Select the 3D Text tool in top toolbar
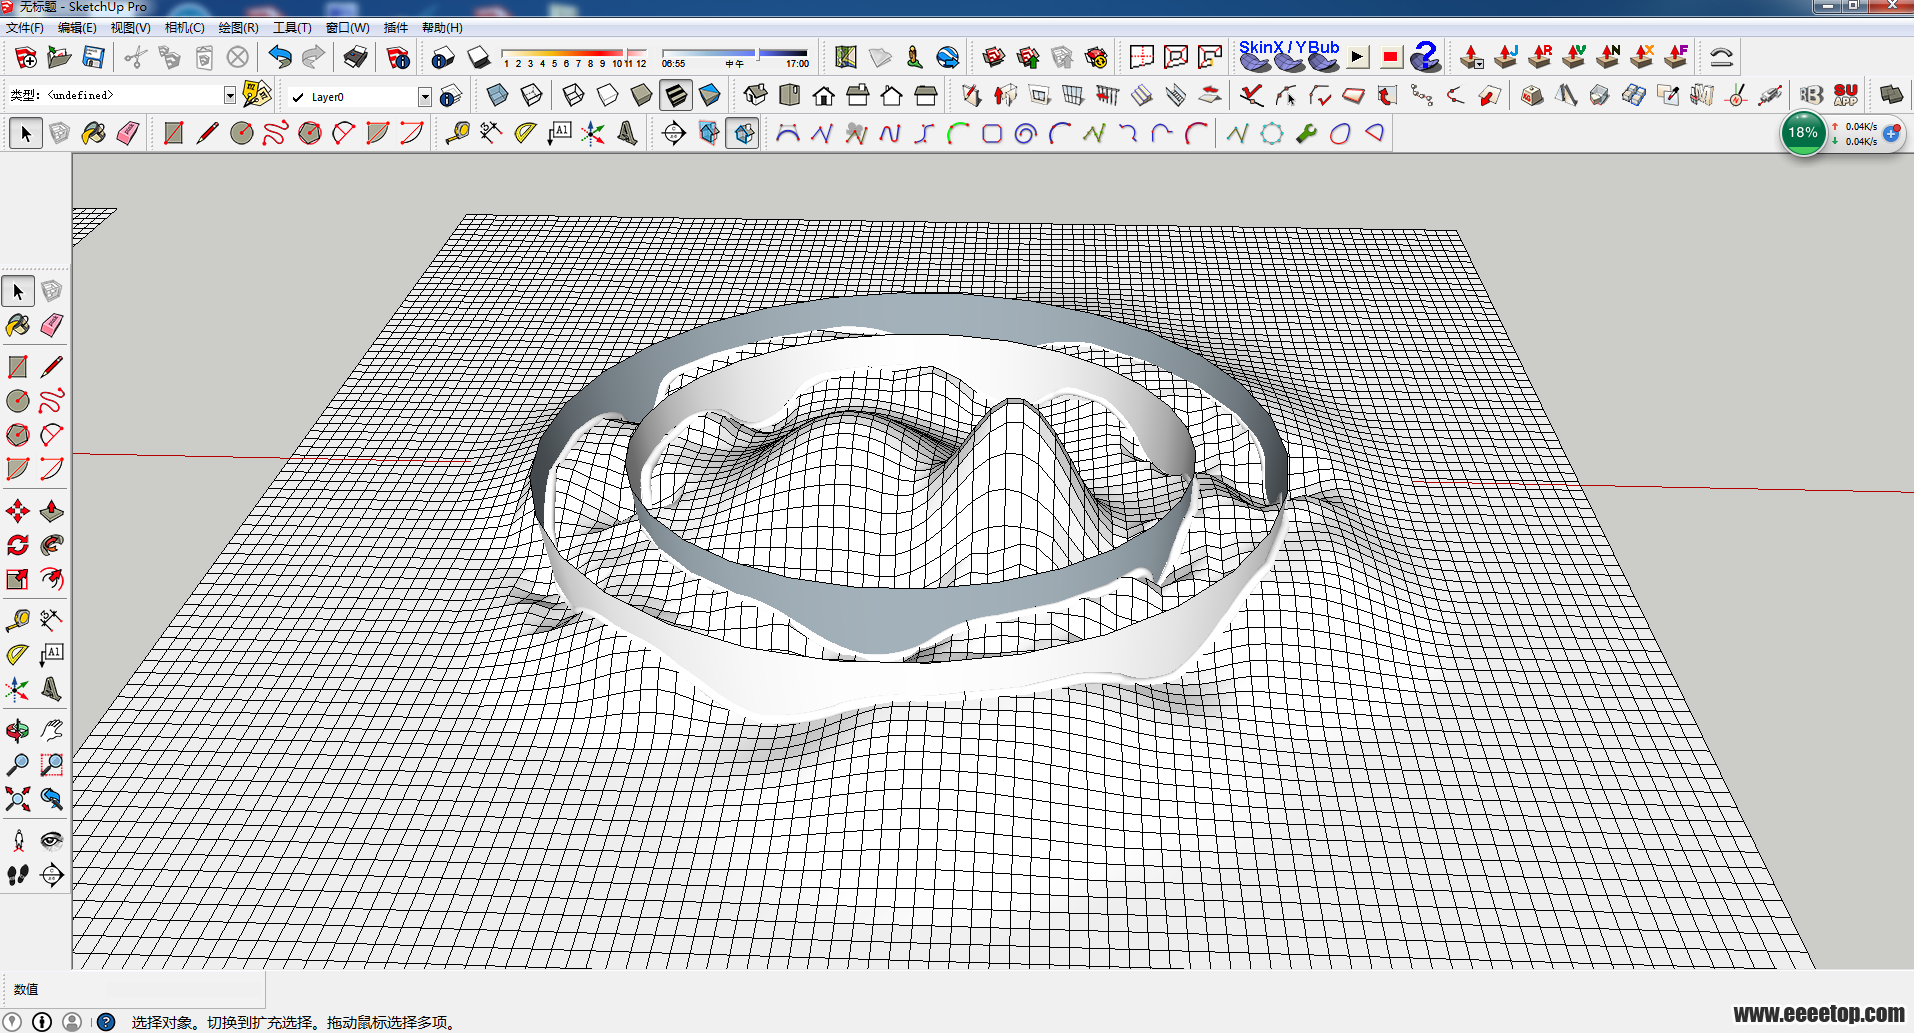Screen dimensions: 1914x1033 click(627, 133)
